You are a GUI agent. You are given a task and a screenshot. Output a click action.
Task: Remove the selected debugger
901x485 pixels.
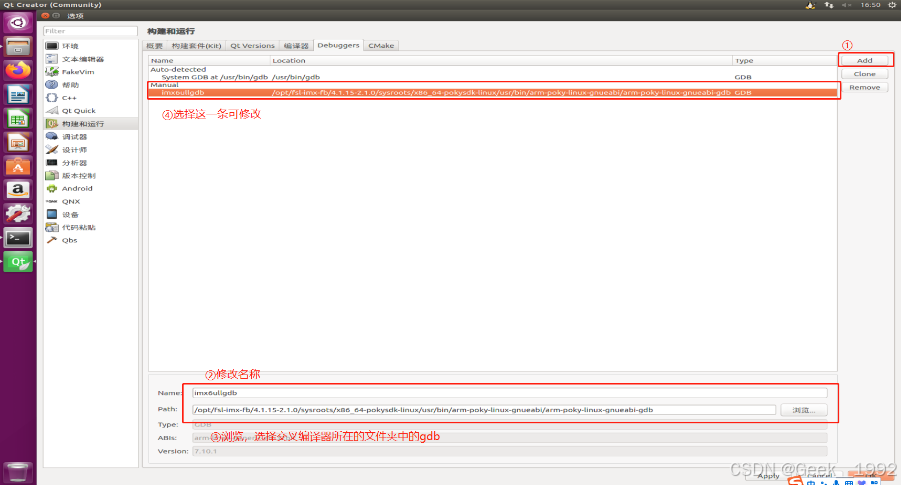click(864, 87)
